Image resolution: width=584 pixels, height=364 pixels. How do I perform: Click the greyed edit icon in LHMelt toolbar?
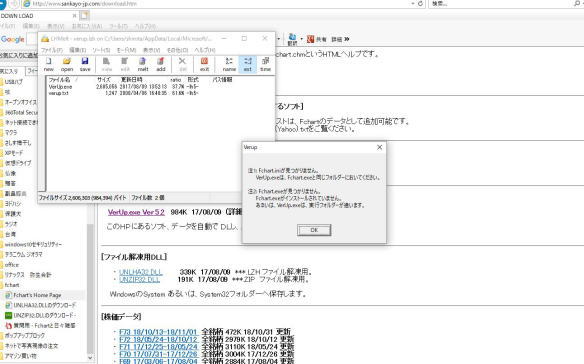tap(125, 64)
